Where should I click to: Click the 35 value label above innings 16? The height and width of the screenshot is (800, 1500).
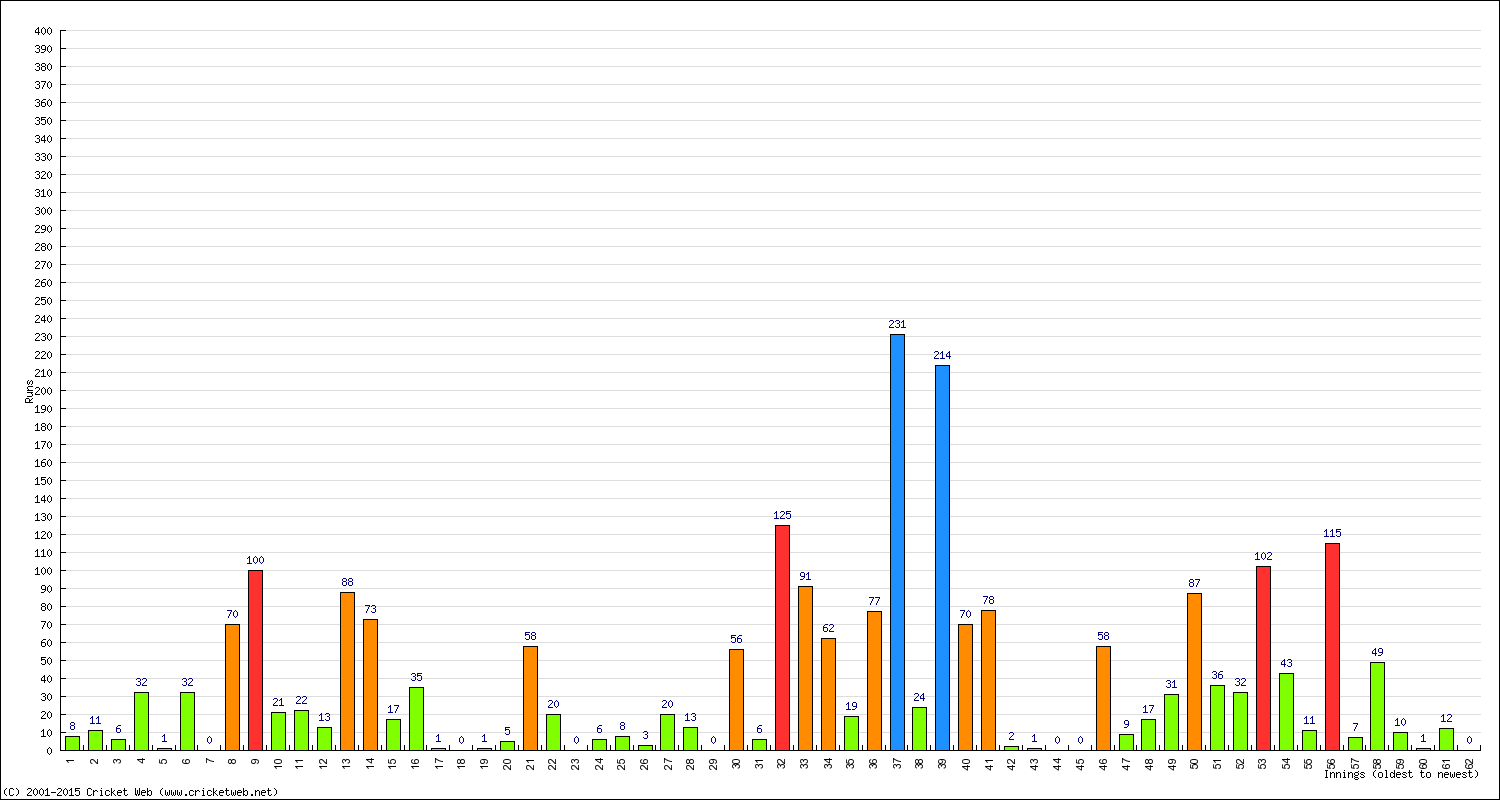pos(416,677)
